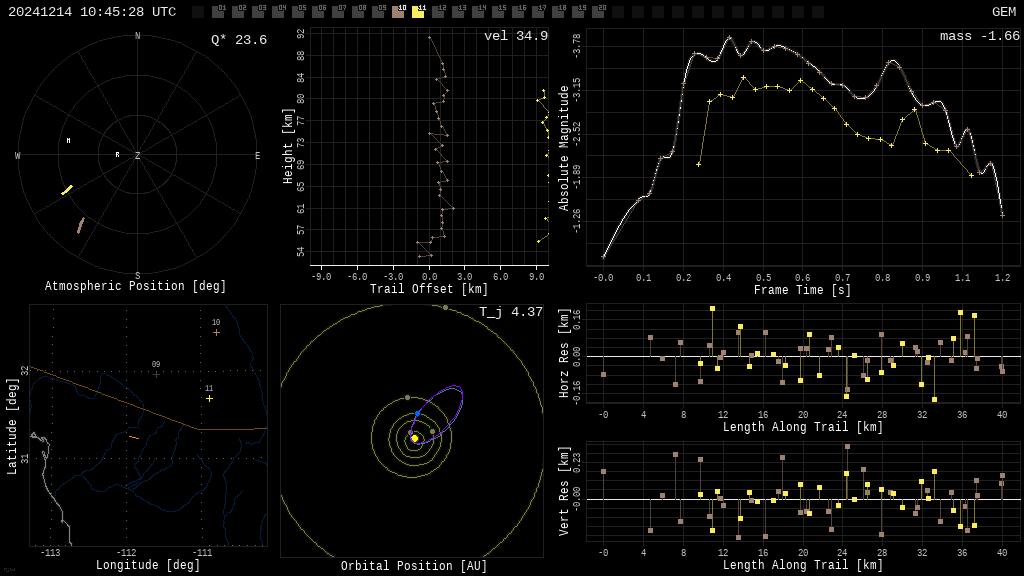Image resolution: width=1024 pixels, height=576 pixels.
Task: Click the yellow camera 11 indicator box
Action: coord(418,12)
